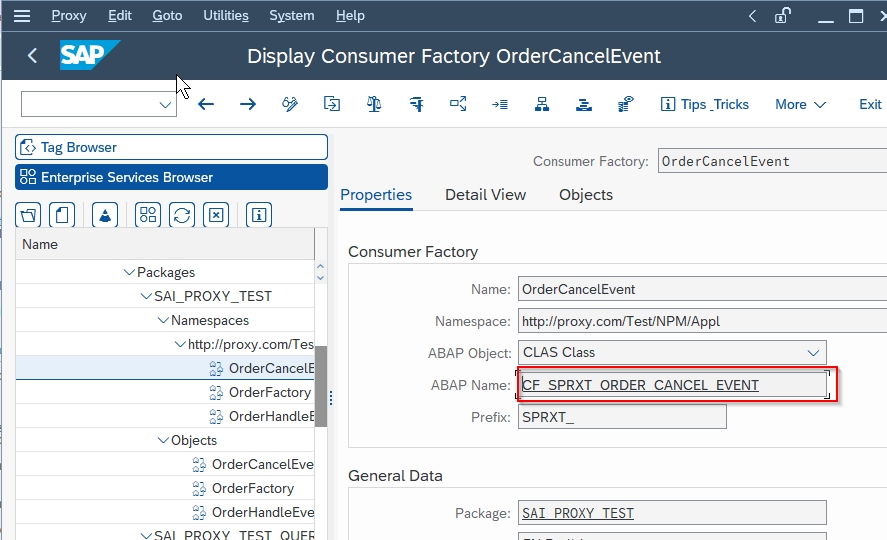Click the back arrow toolbar icon

tap(206, 104)
